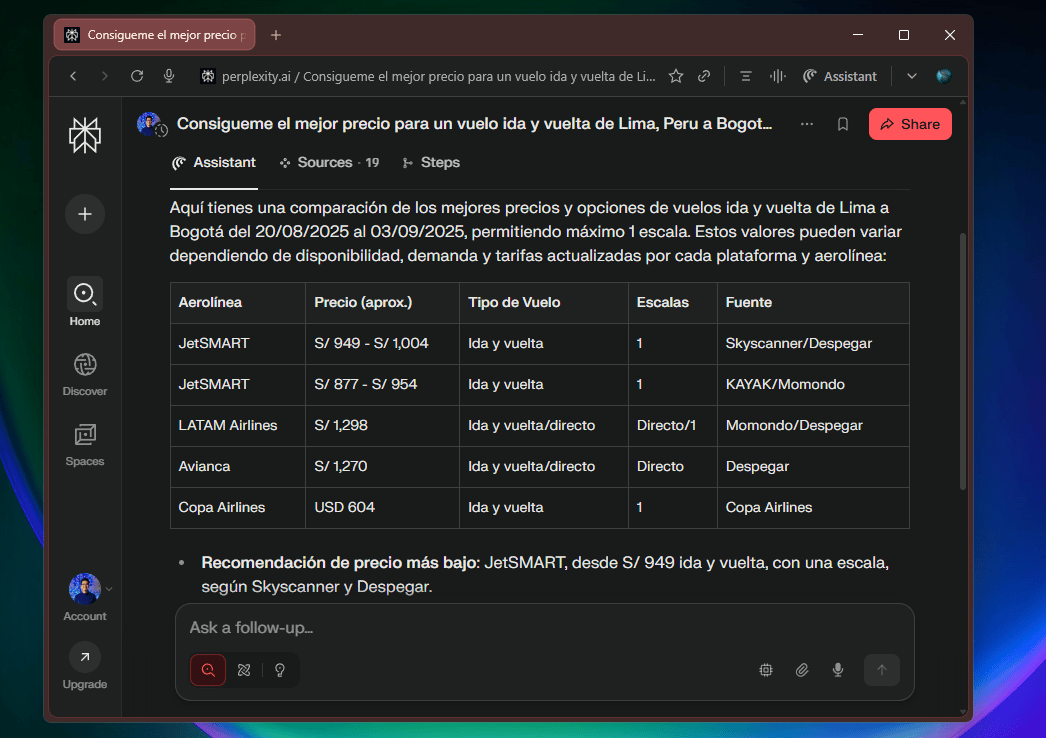This screenshot has height=738, width=1046.
Task: Focus the 'Ask a follow-up' input field
Action: (544, 628)
